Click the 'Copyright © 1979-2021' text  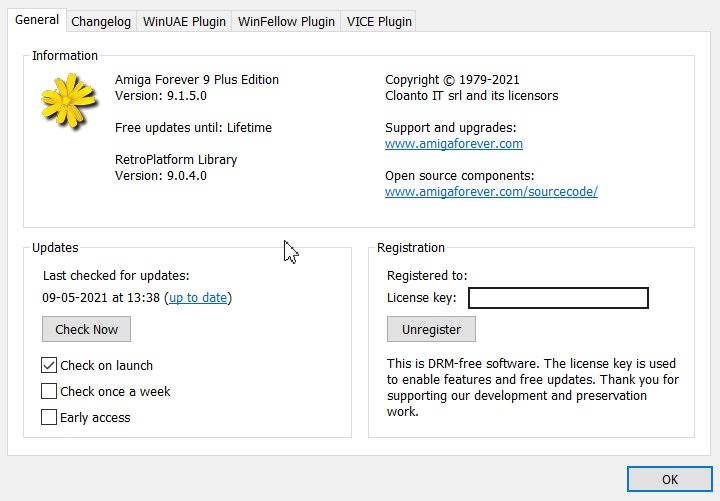[452, 79]
